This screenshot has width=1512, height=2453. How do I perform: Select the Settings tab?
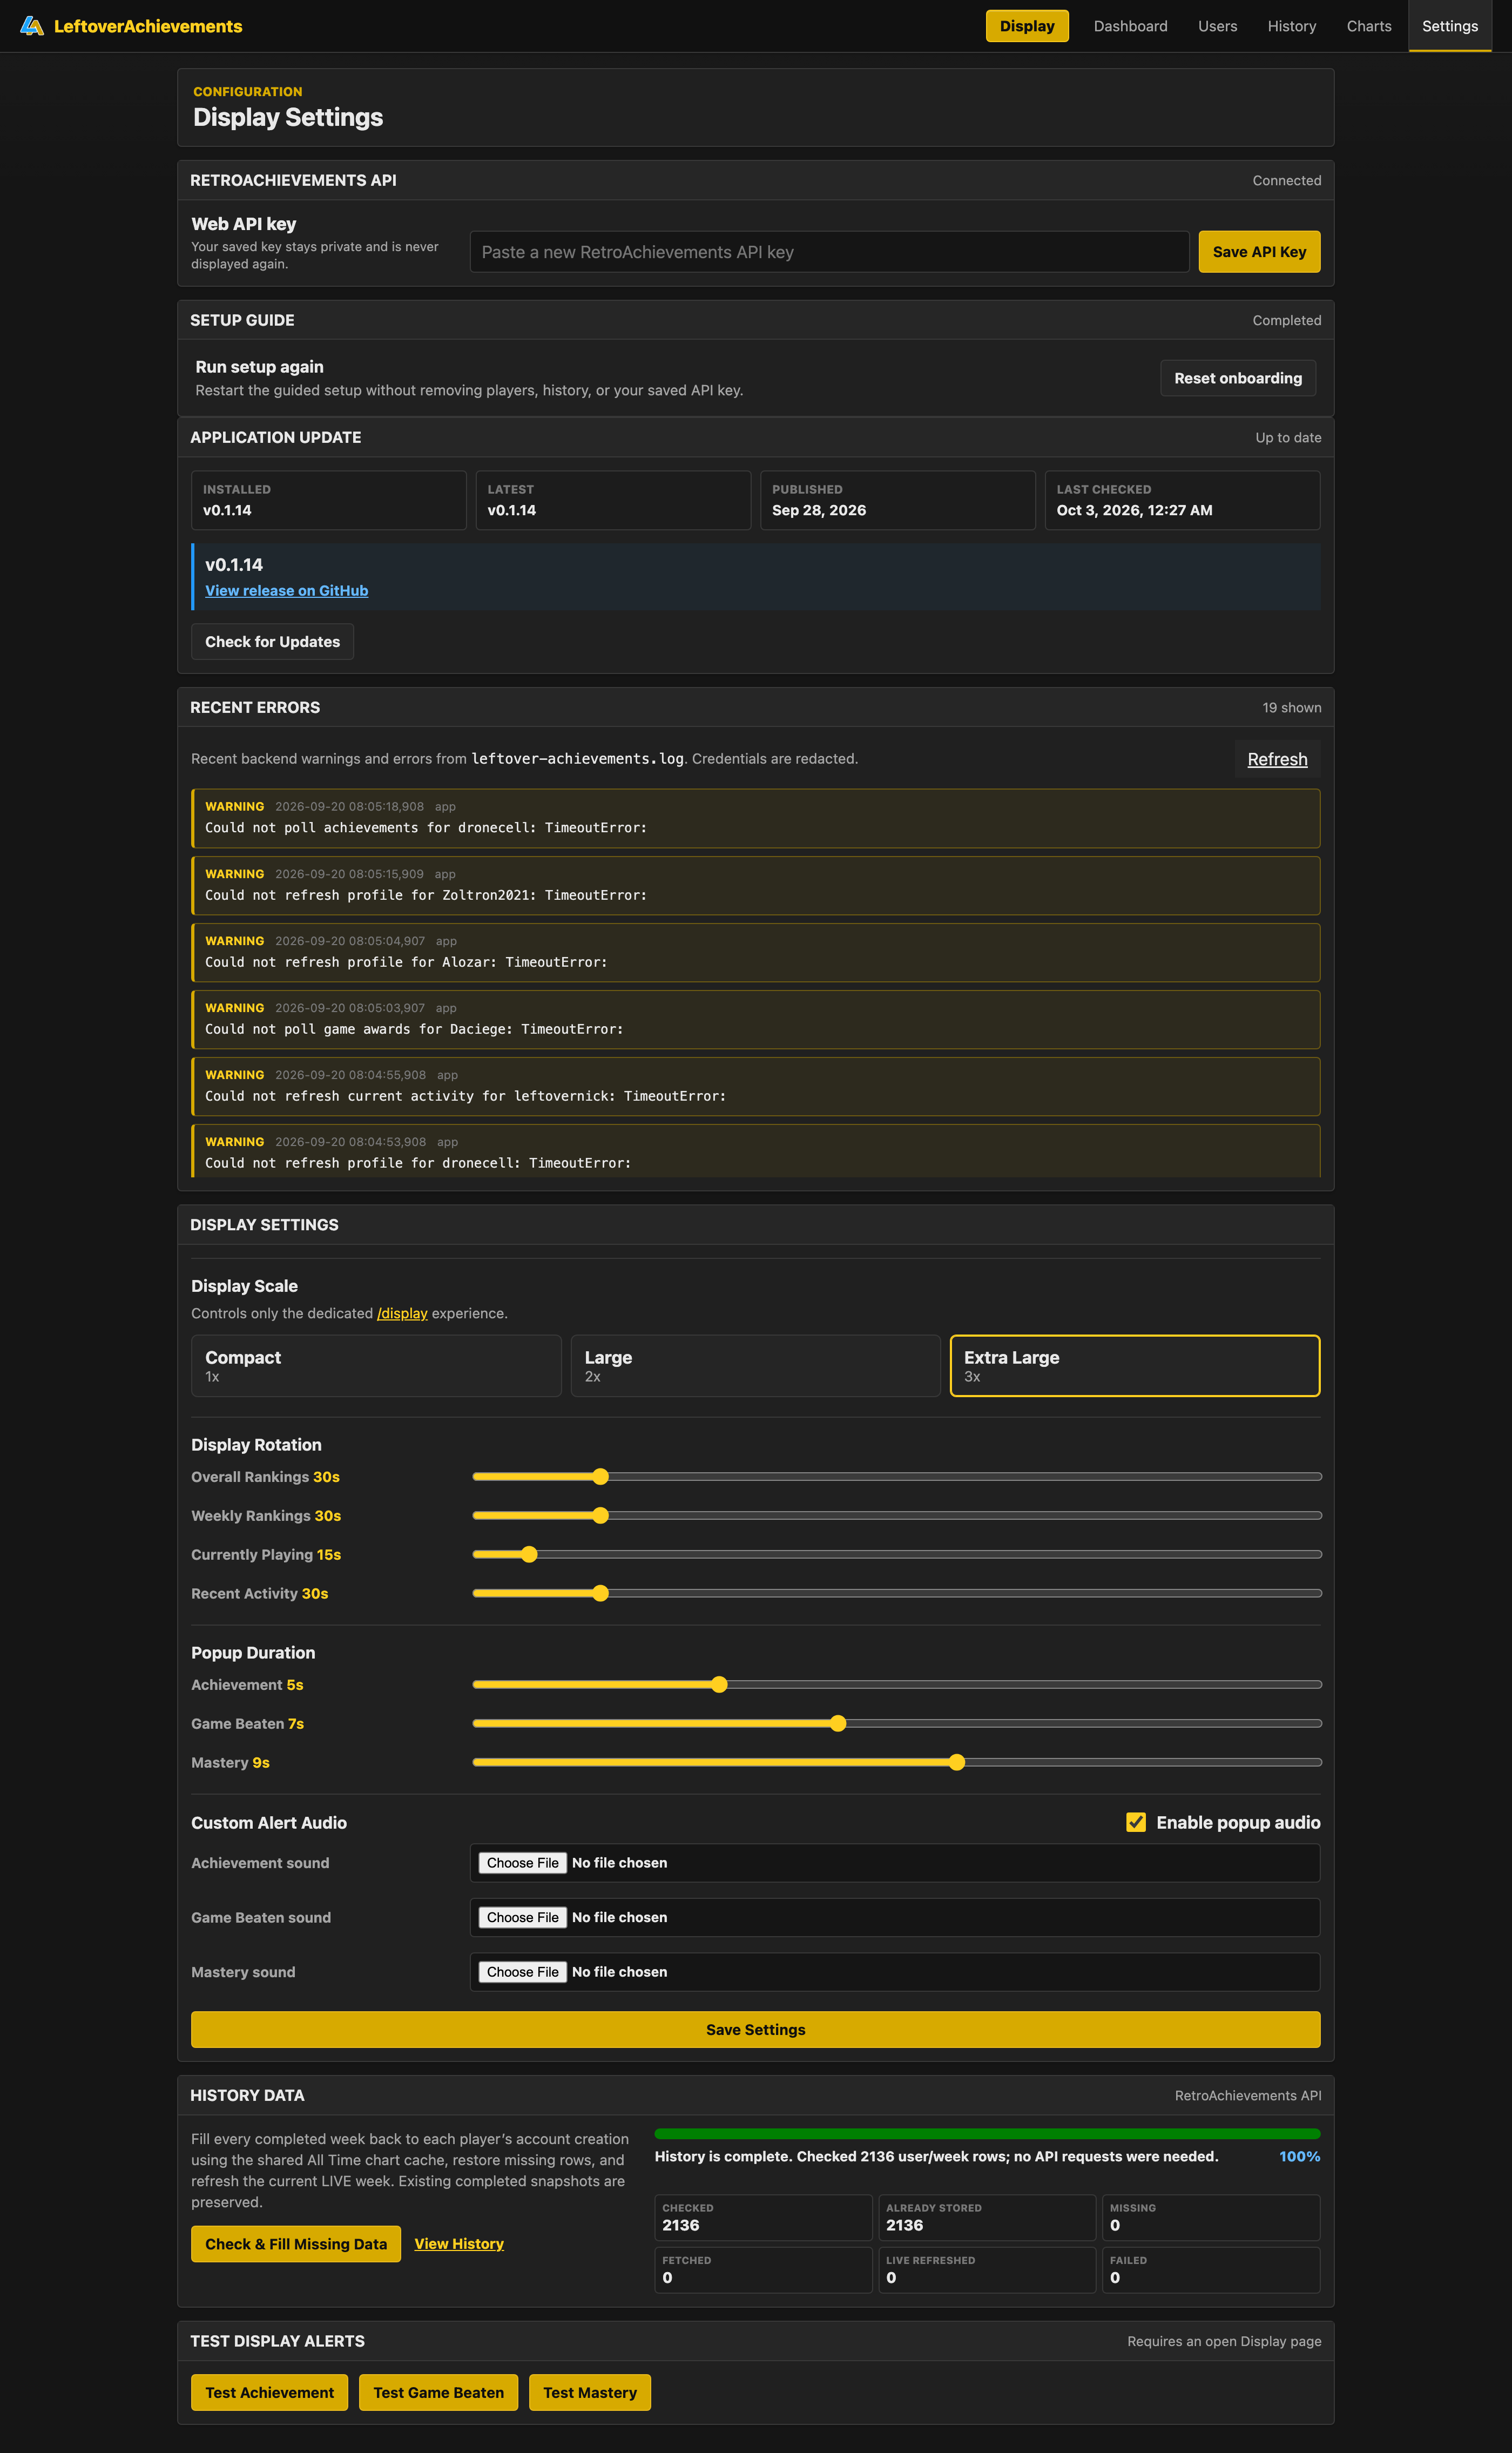point(1449,26)
